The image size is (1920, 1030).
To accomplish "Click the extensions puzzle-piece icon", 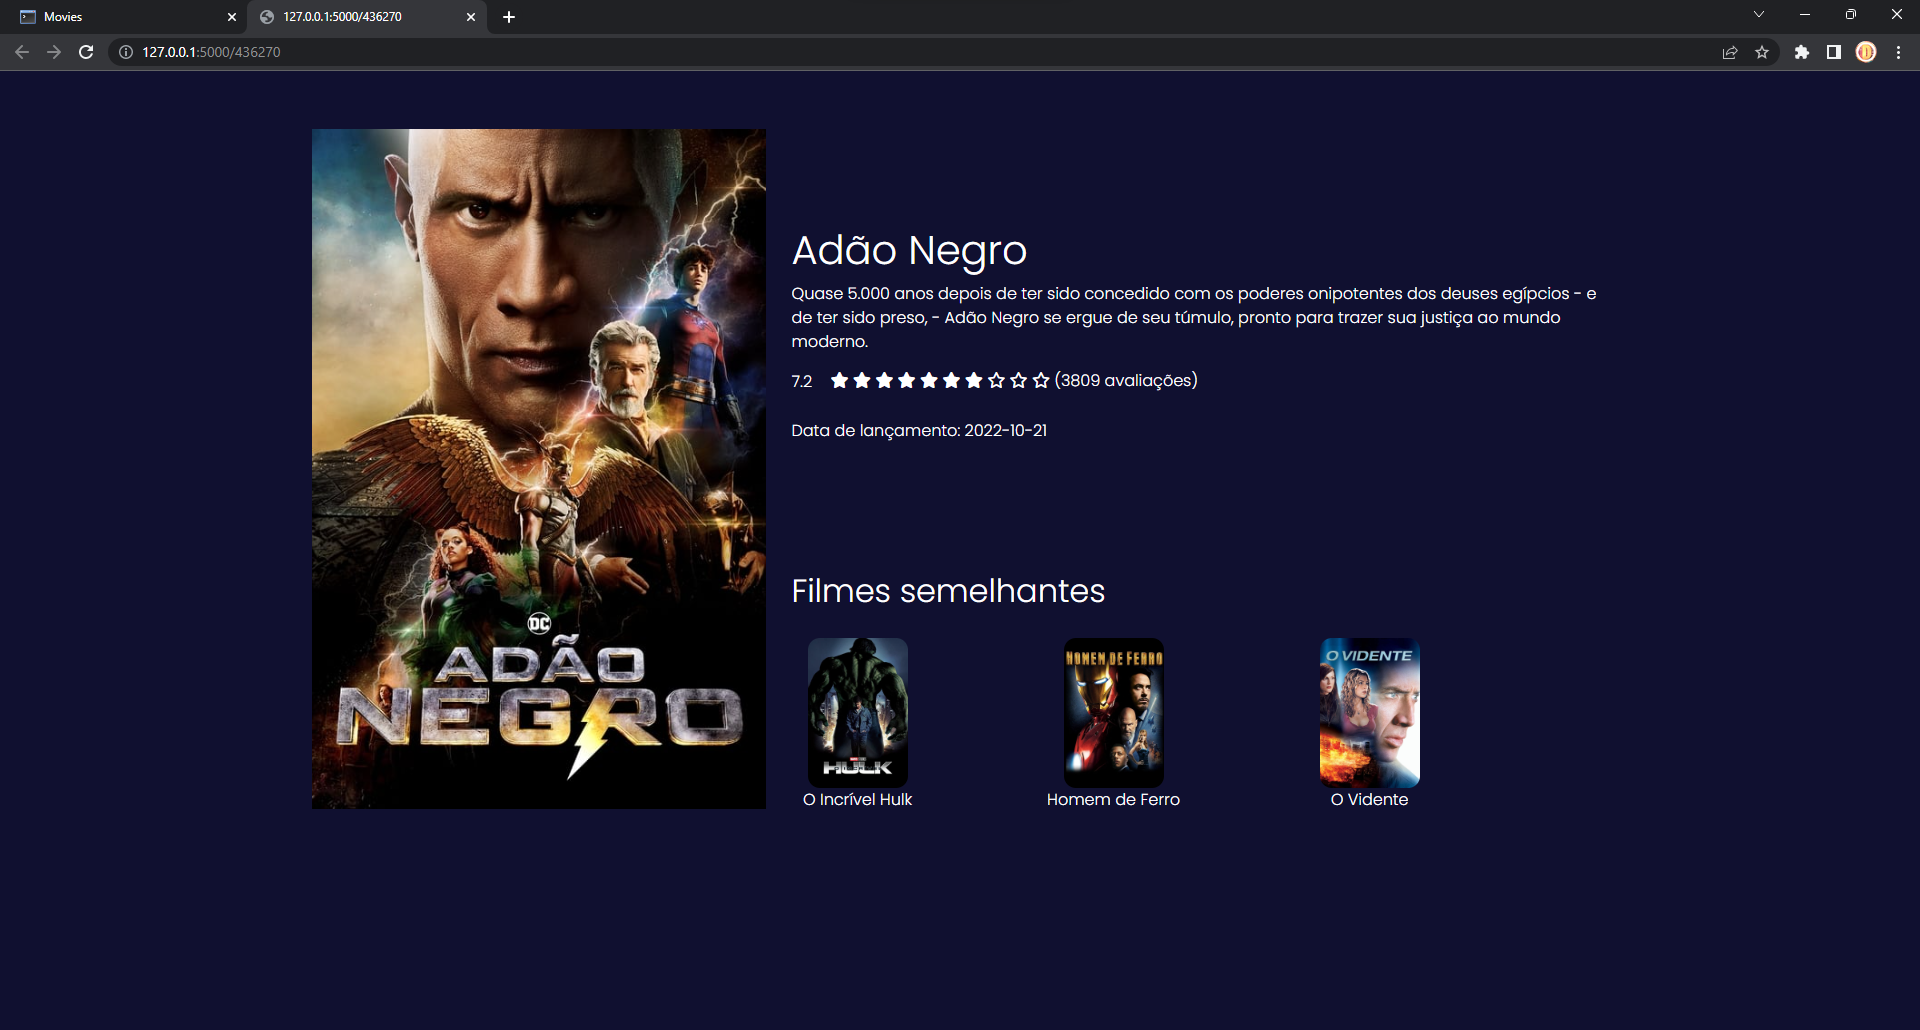I will pos(1803,52).
